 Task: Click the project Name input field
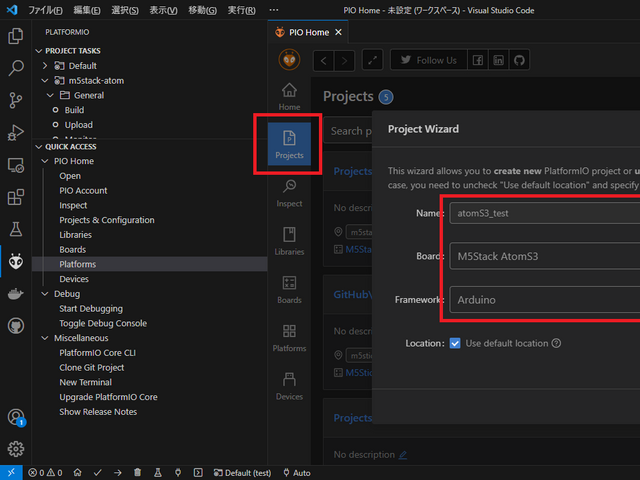544,213
